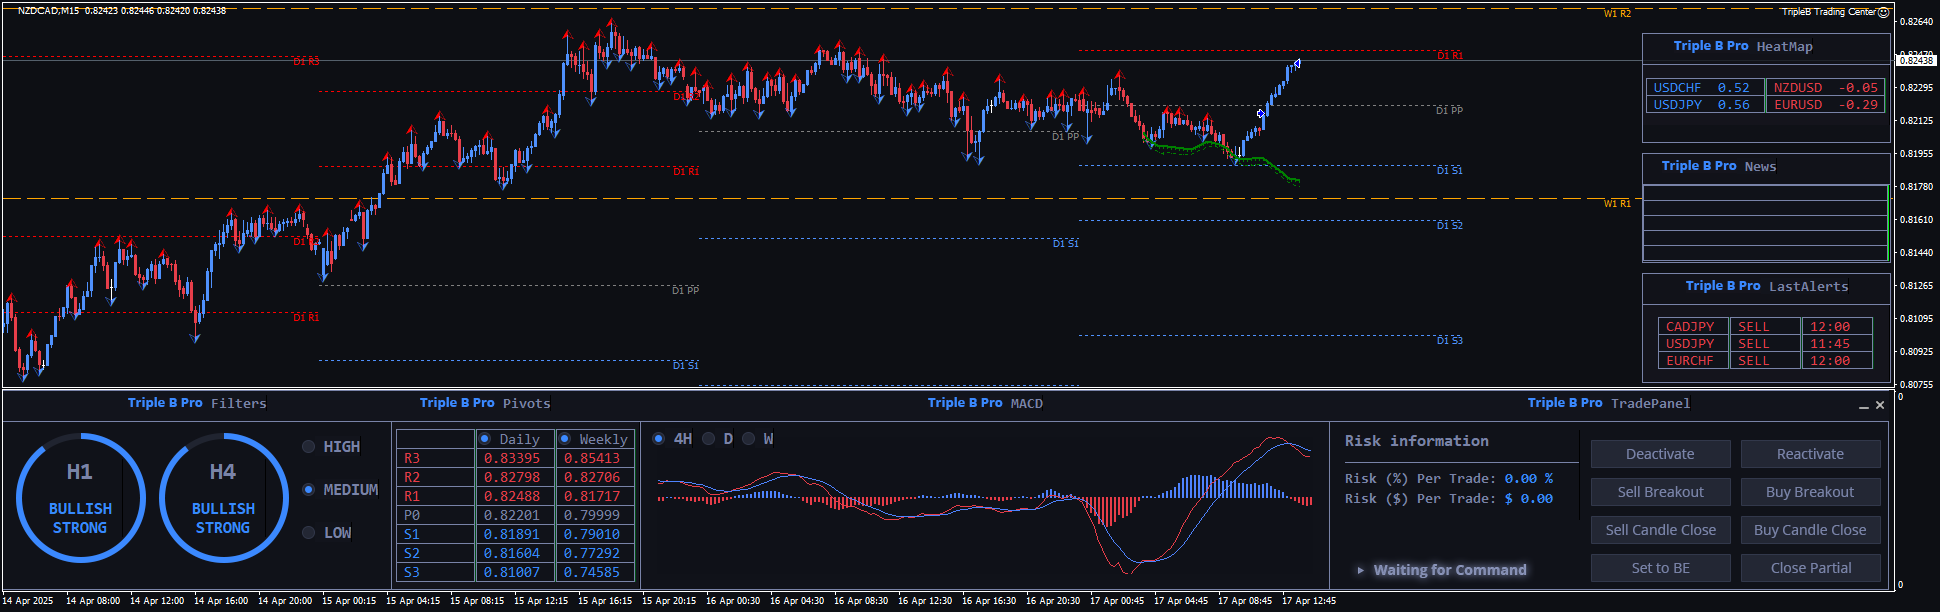Click the CADJPY SELL alert row
The image size is (1940, 612).
[1690, 327]
